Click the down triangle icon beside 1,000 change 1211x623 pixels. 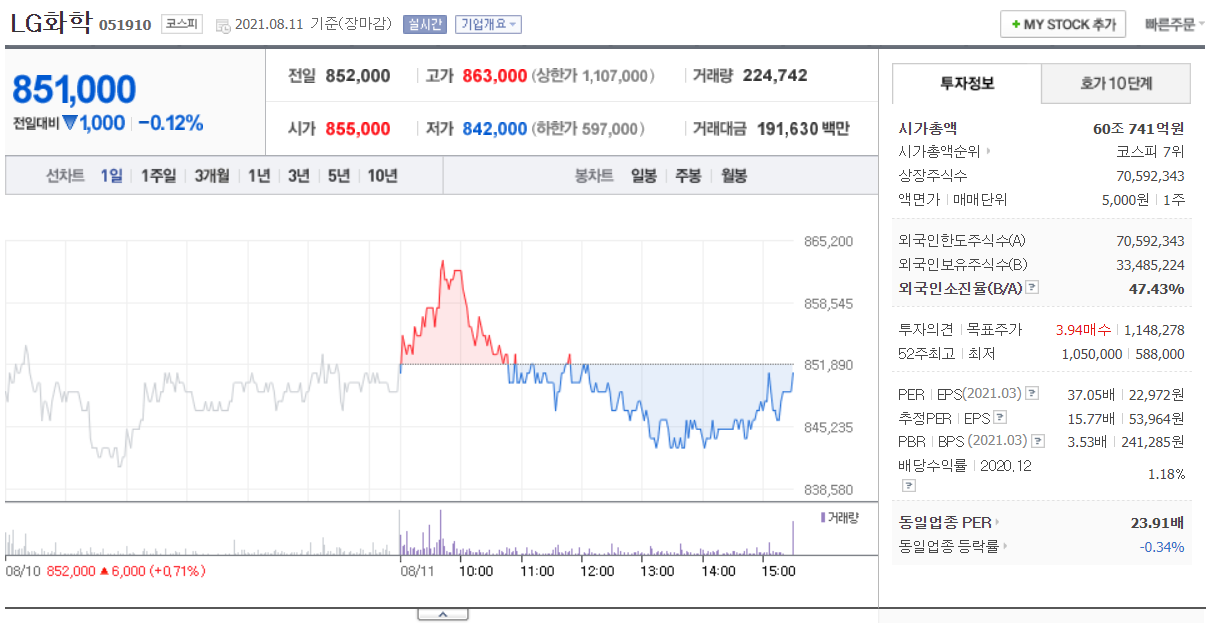[x=70, y=123]
